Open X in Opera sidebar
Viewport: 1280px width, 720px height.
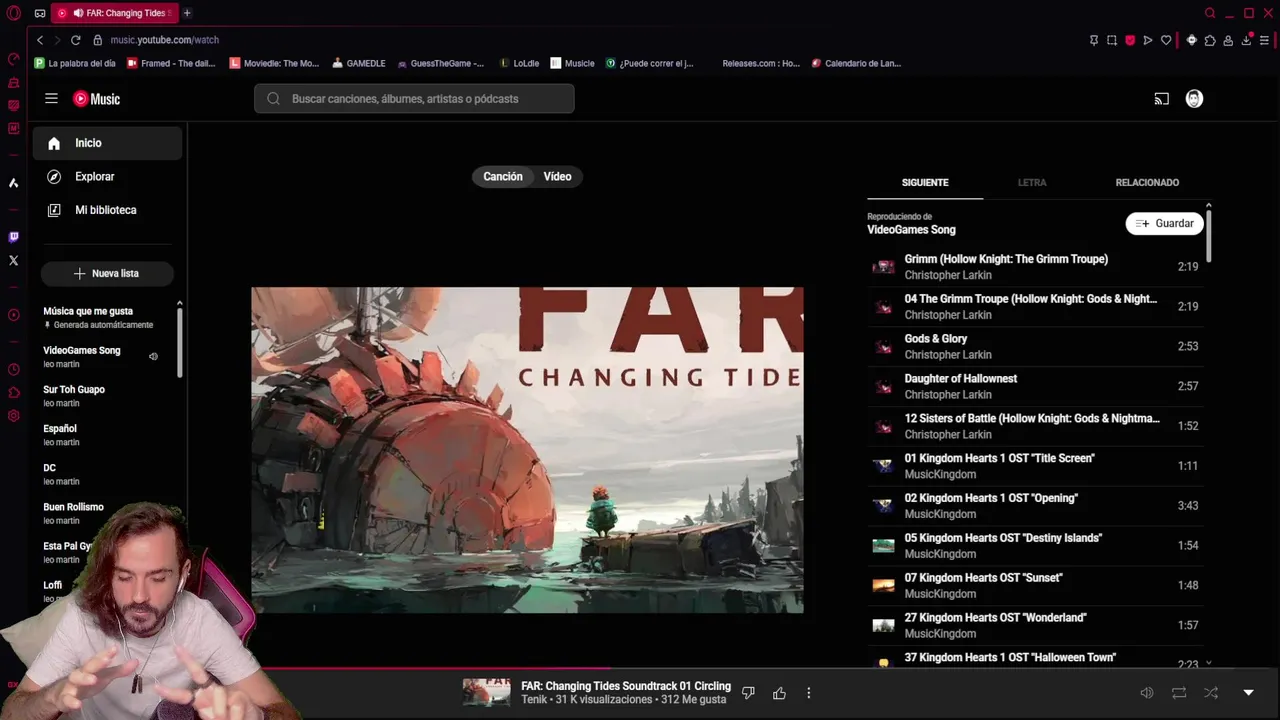(13, 260)
